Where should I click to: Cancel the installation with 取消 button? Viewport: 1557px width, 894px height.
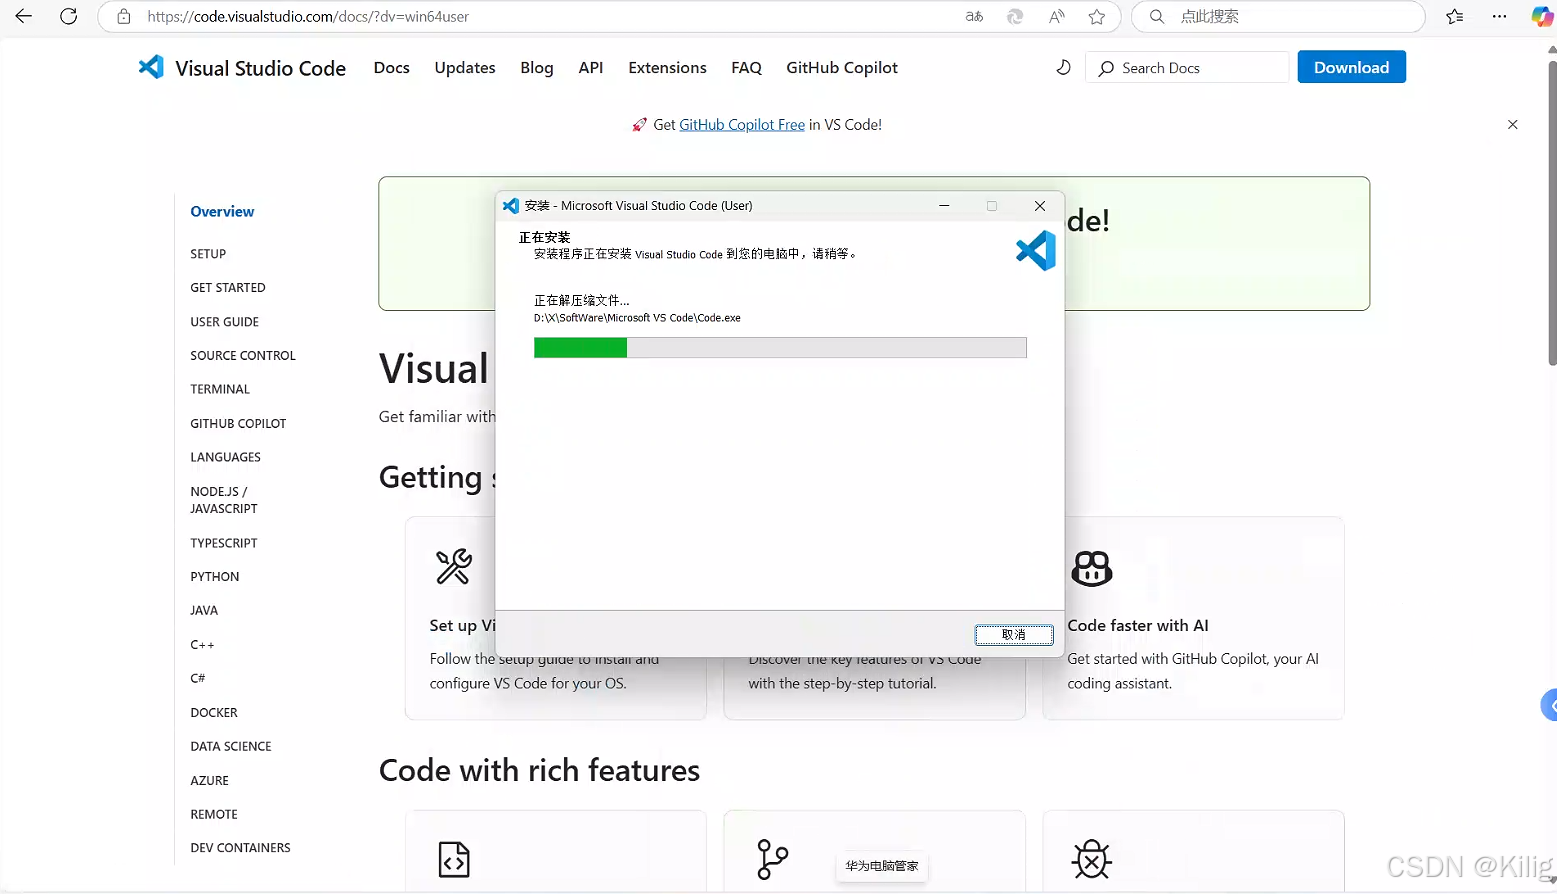click(x=1014, y=634)
